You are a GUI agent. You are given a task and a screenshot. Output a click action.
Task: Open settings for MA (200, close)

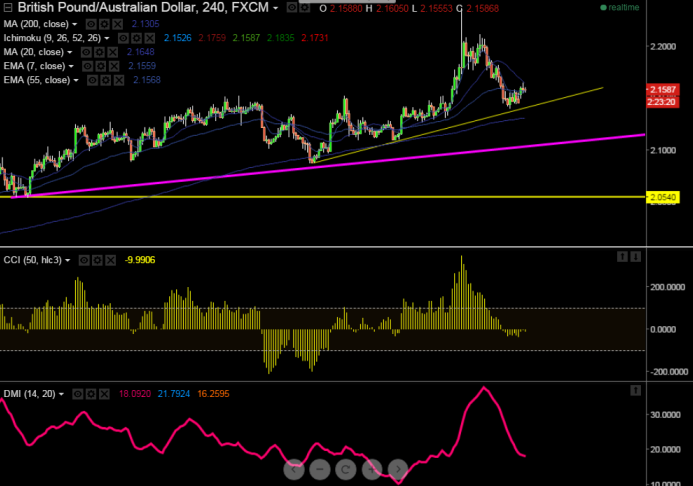[104, 24]
